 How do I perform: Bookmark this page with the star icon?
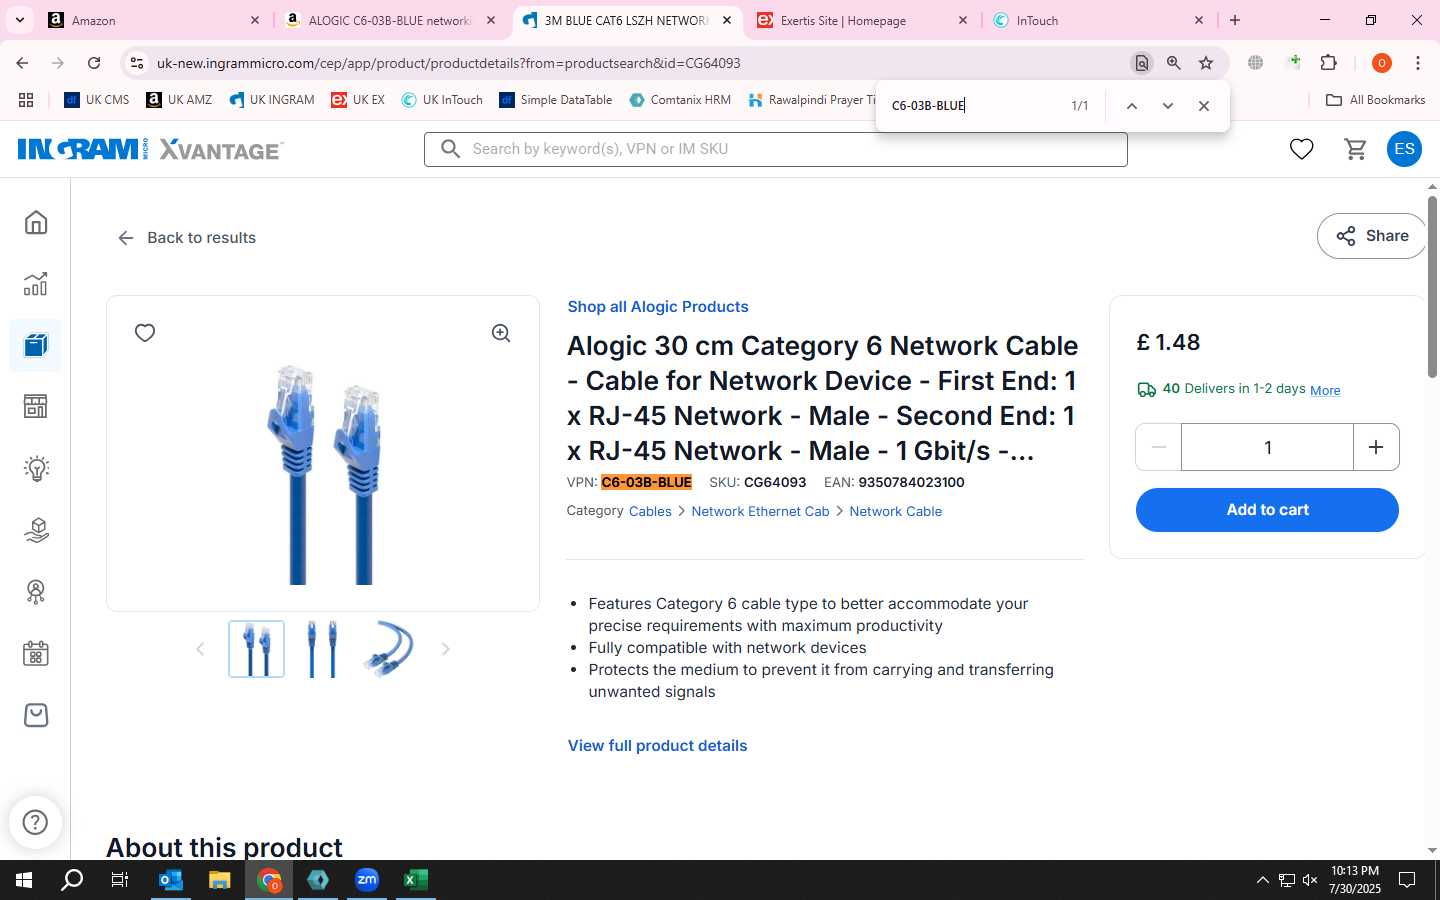pos(1206,63)
